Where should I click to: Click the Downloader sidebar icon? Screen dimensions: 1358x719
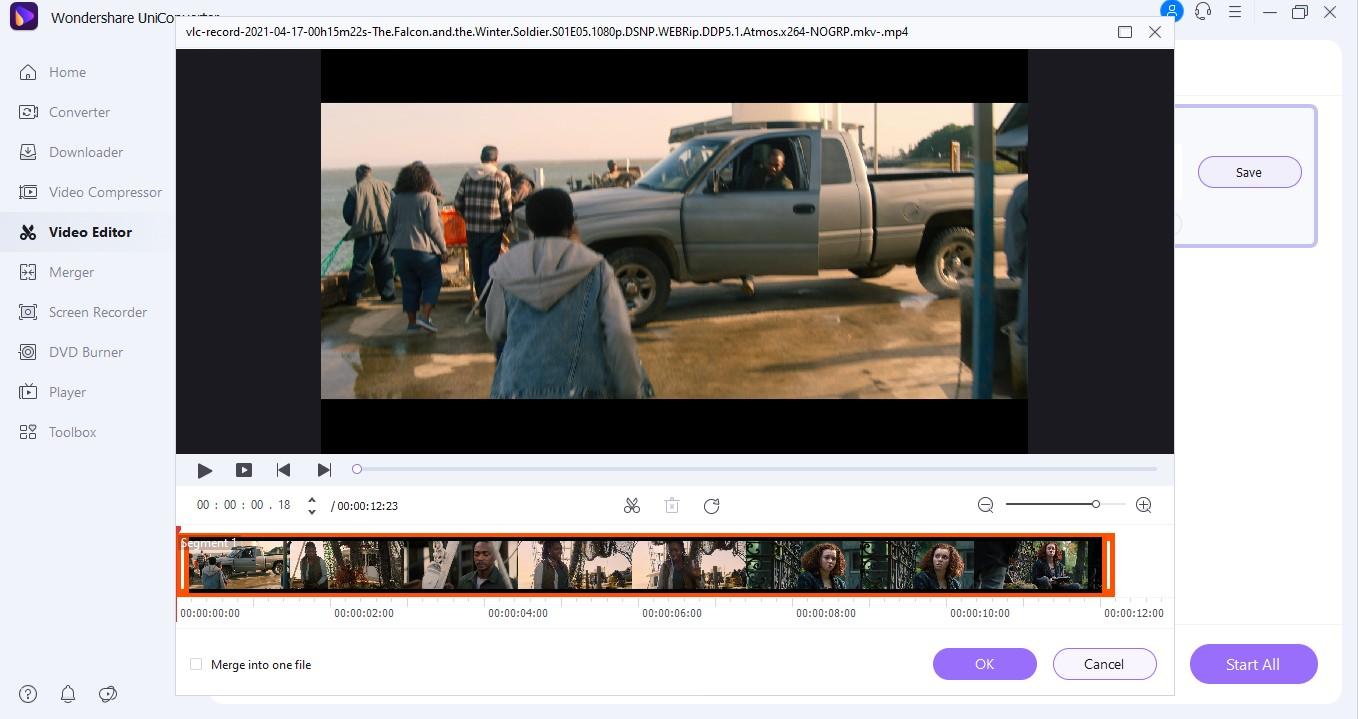click(x=29, y=152)
